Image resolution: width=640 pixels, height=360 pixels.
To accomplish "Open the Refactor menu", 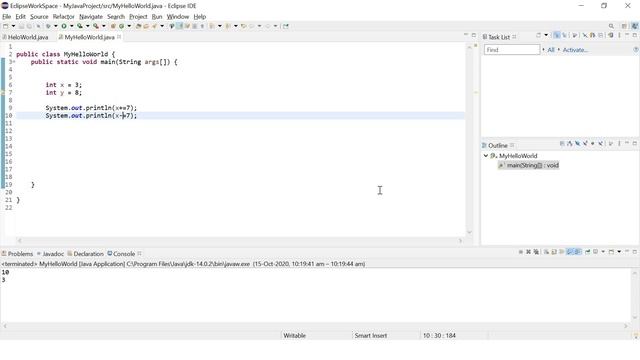I will coord(63,17).
